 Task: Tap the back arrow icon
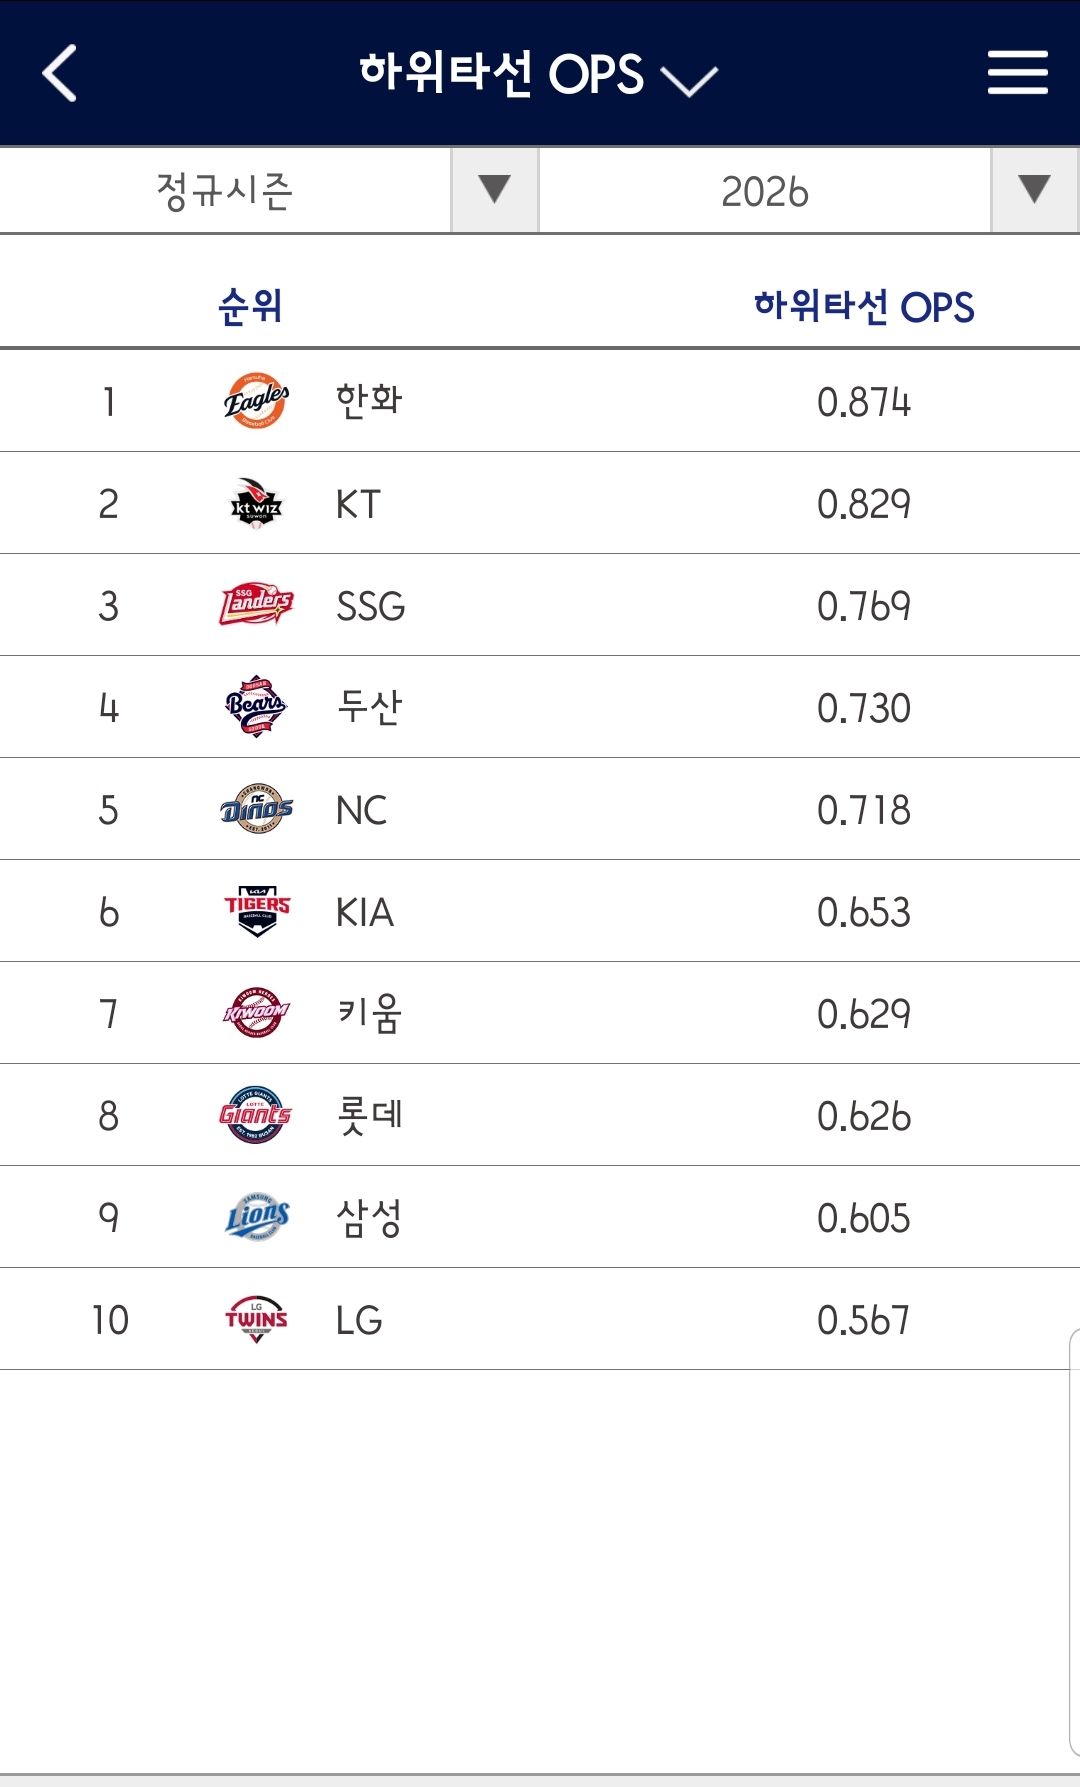60,74
